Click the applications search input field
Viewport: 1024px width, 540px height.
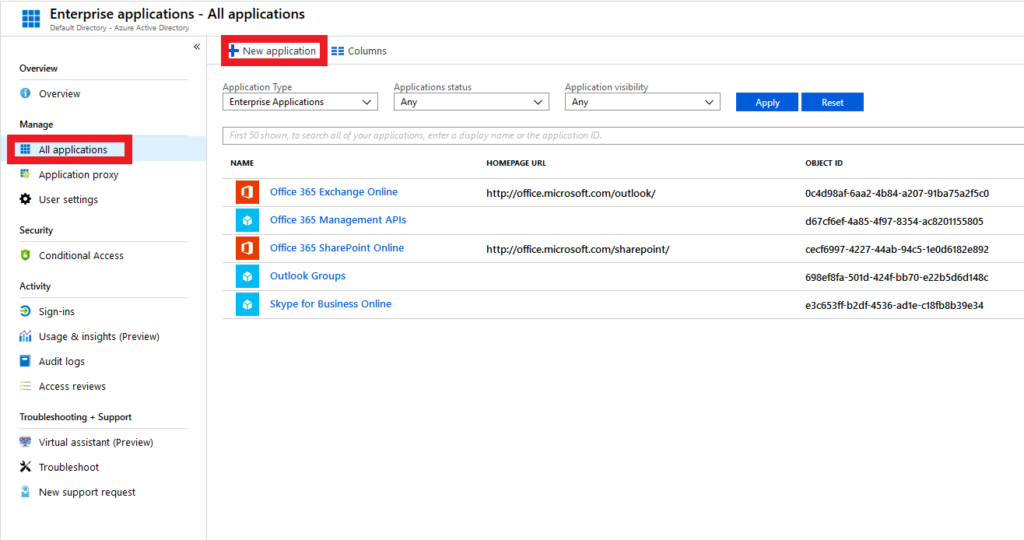click(623, 136)
